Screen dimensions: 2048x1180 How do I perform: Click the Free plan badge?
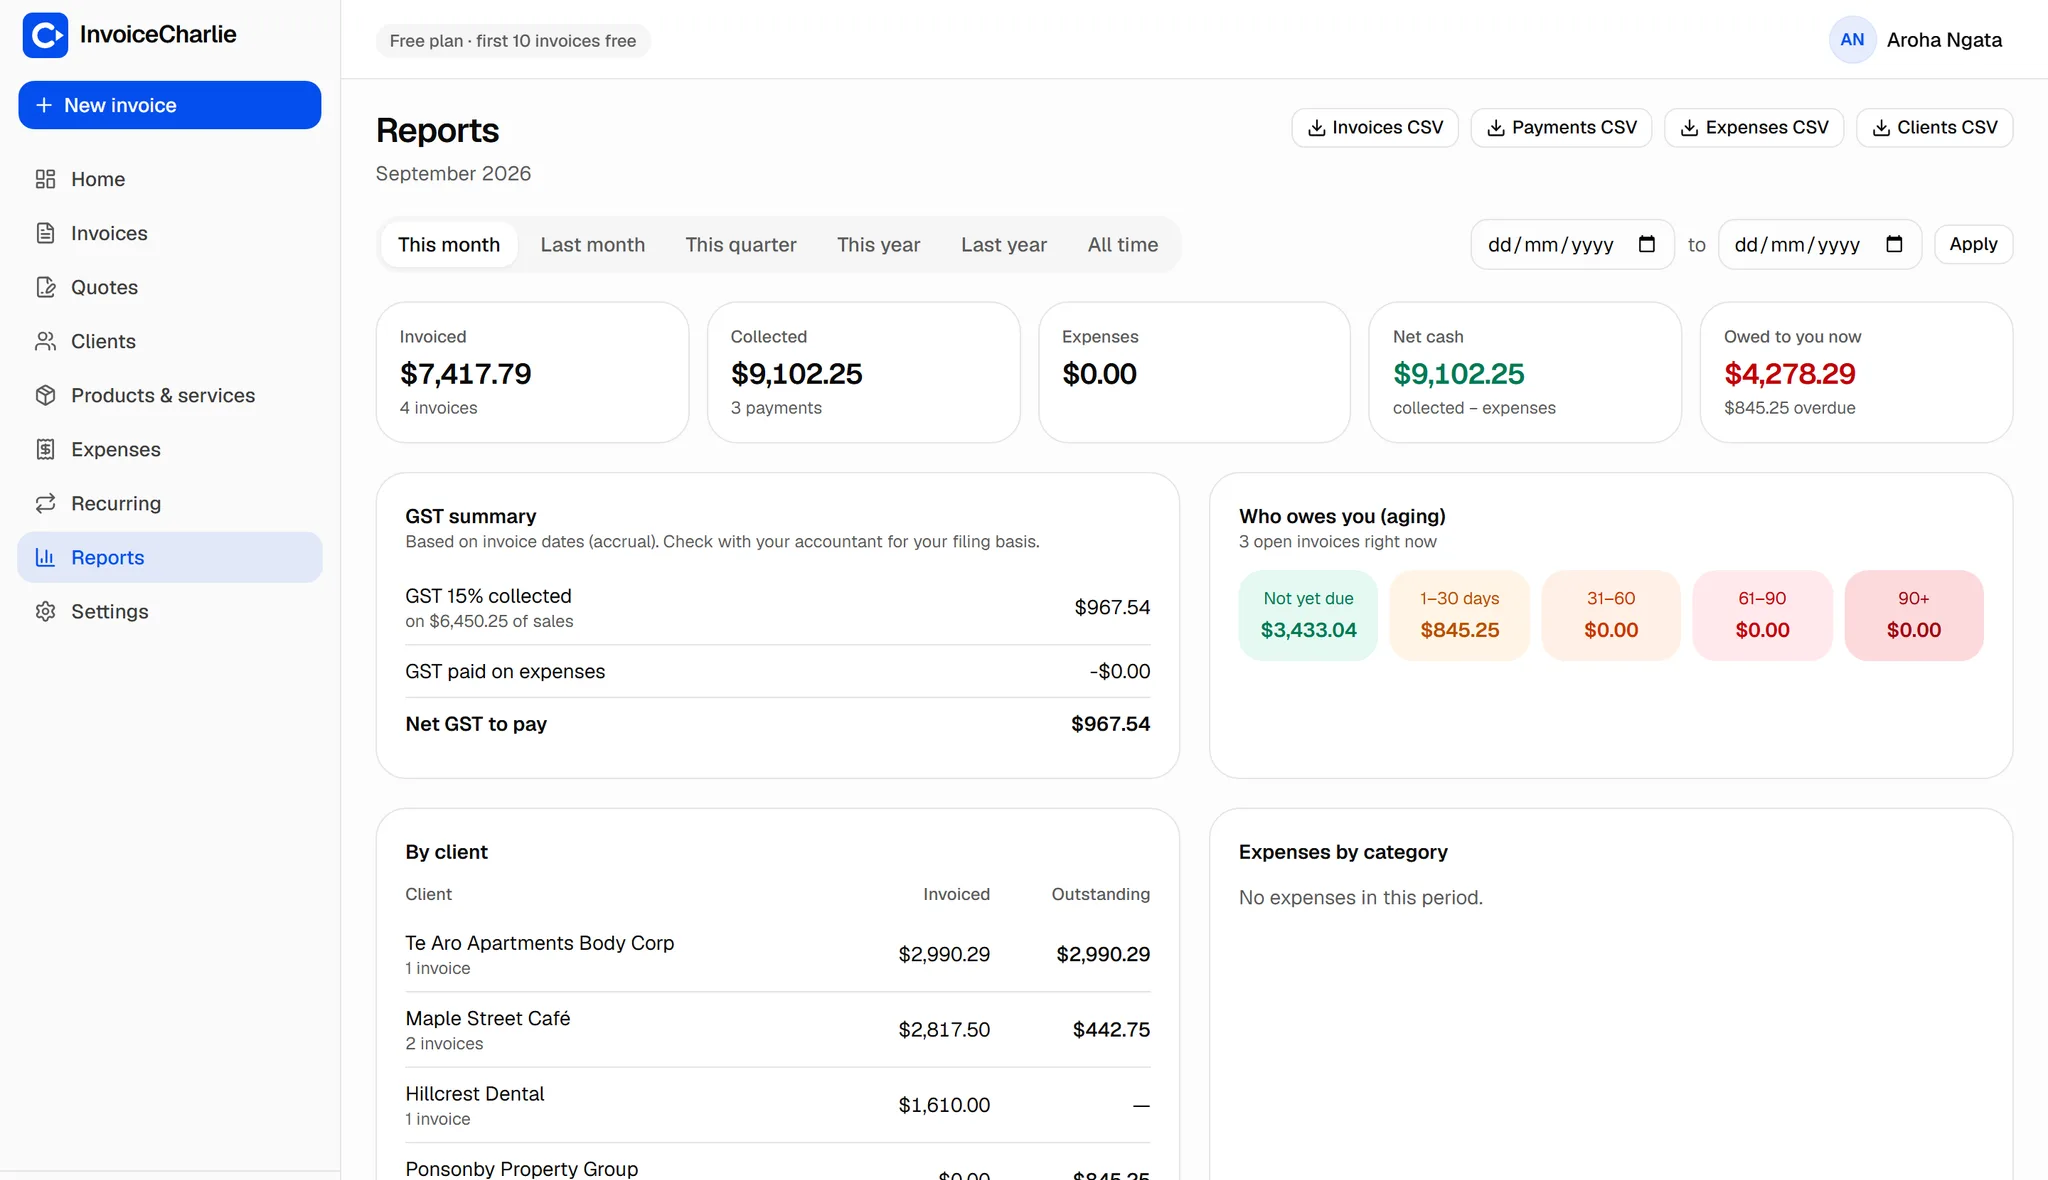(513, 41)
